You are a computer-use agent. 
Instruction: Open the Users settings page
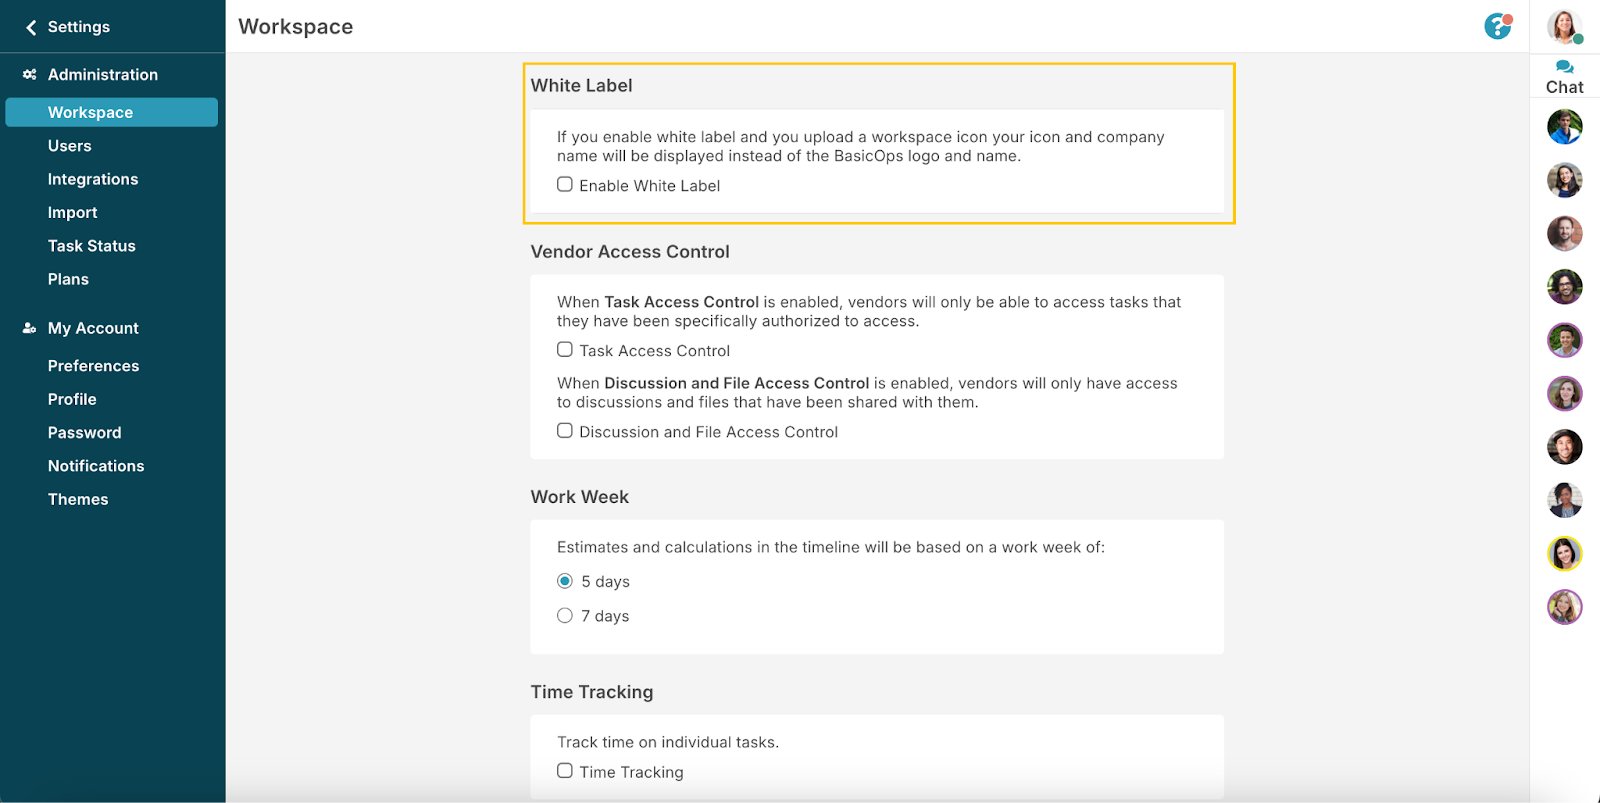coord(69,146)
